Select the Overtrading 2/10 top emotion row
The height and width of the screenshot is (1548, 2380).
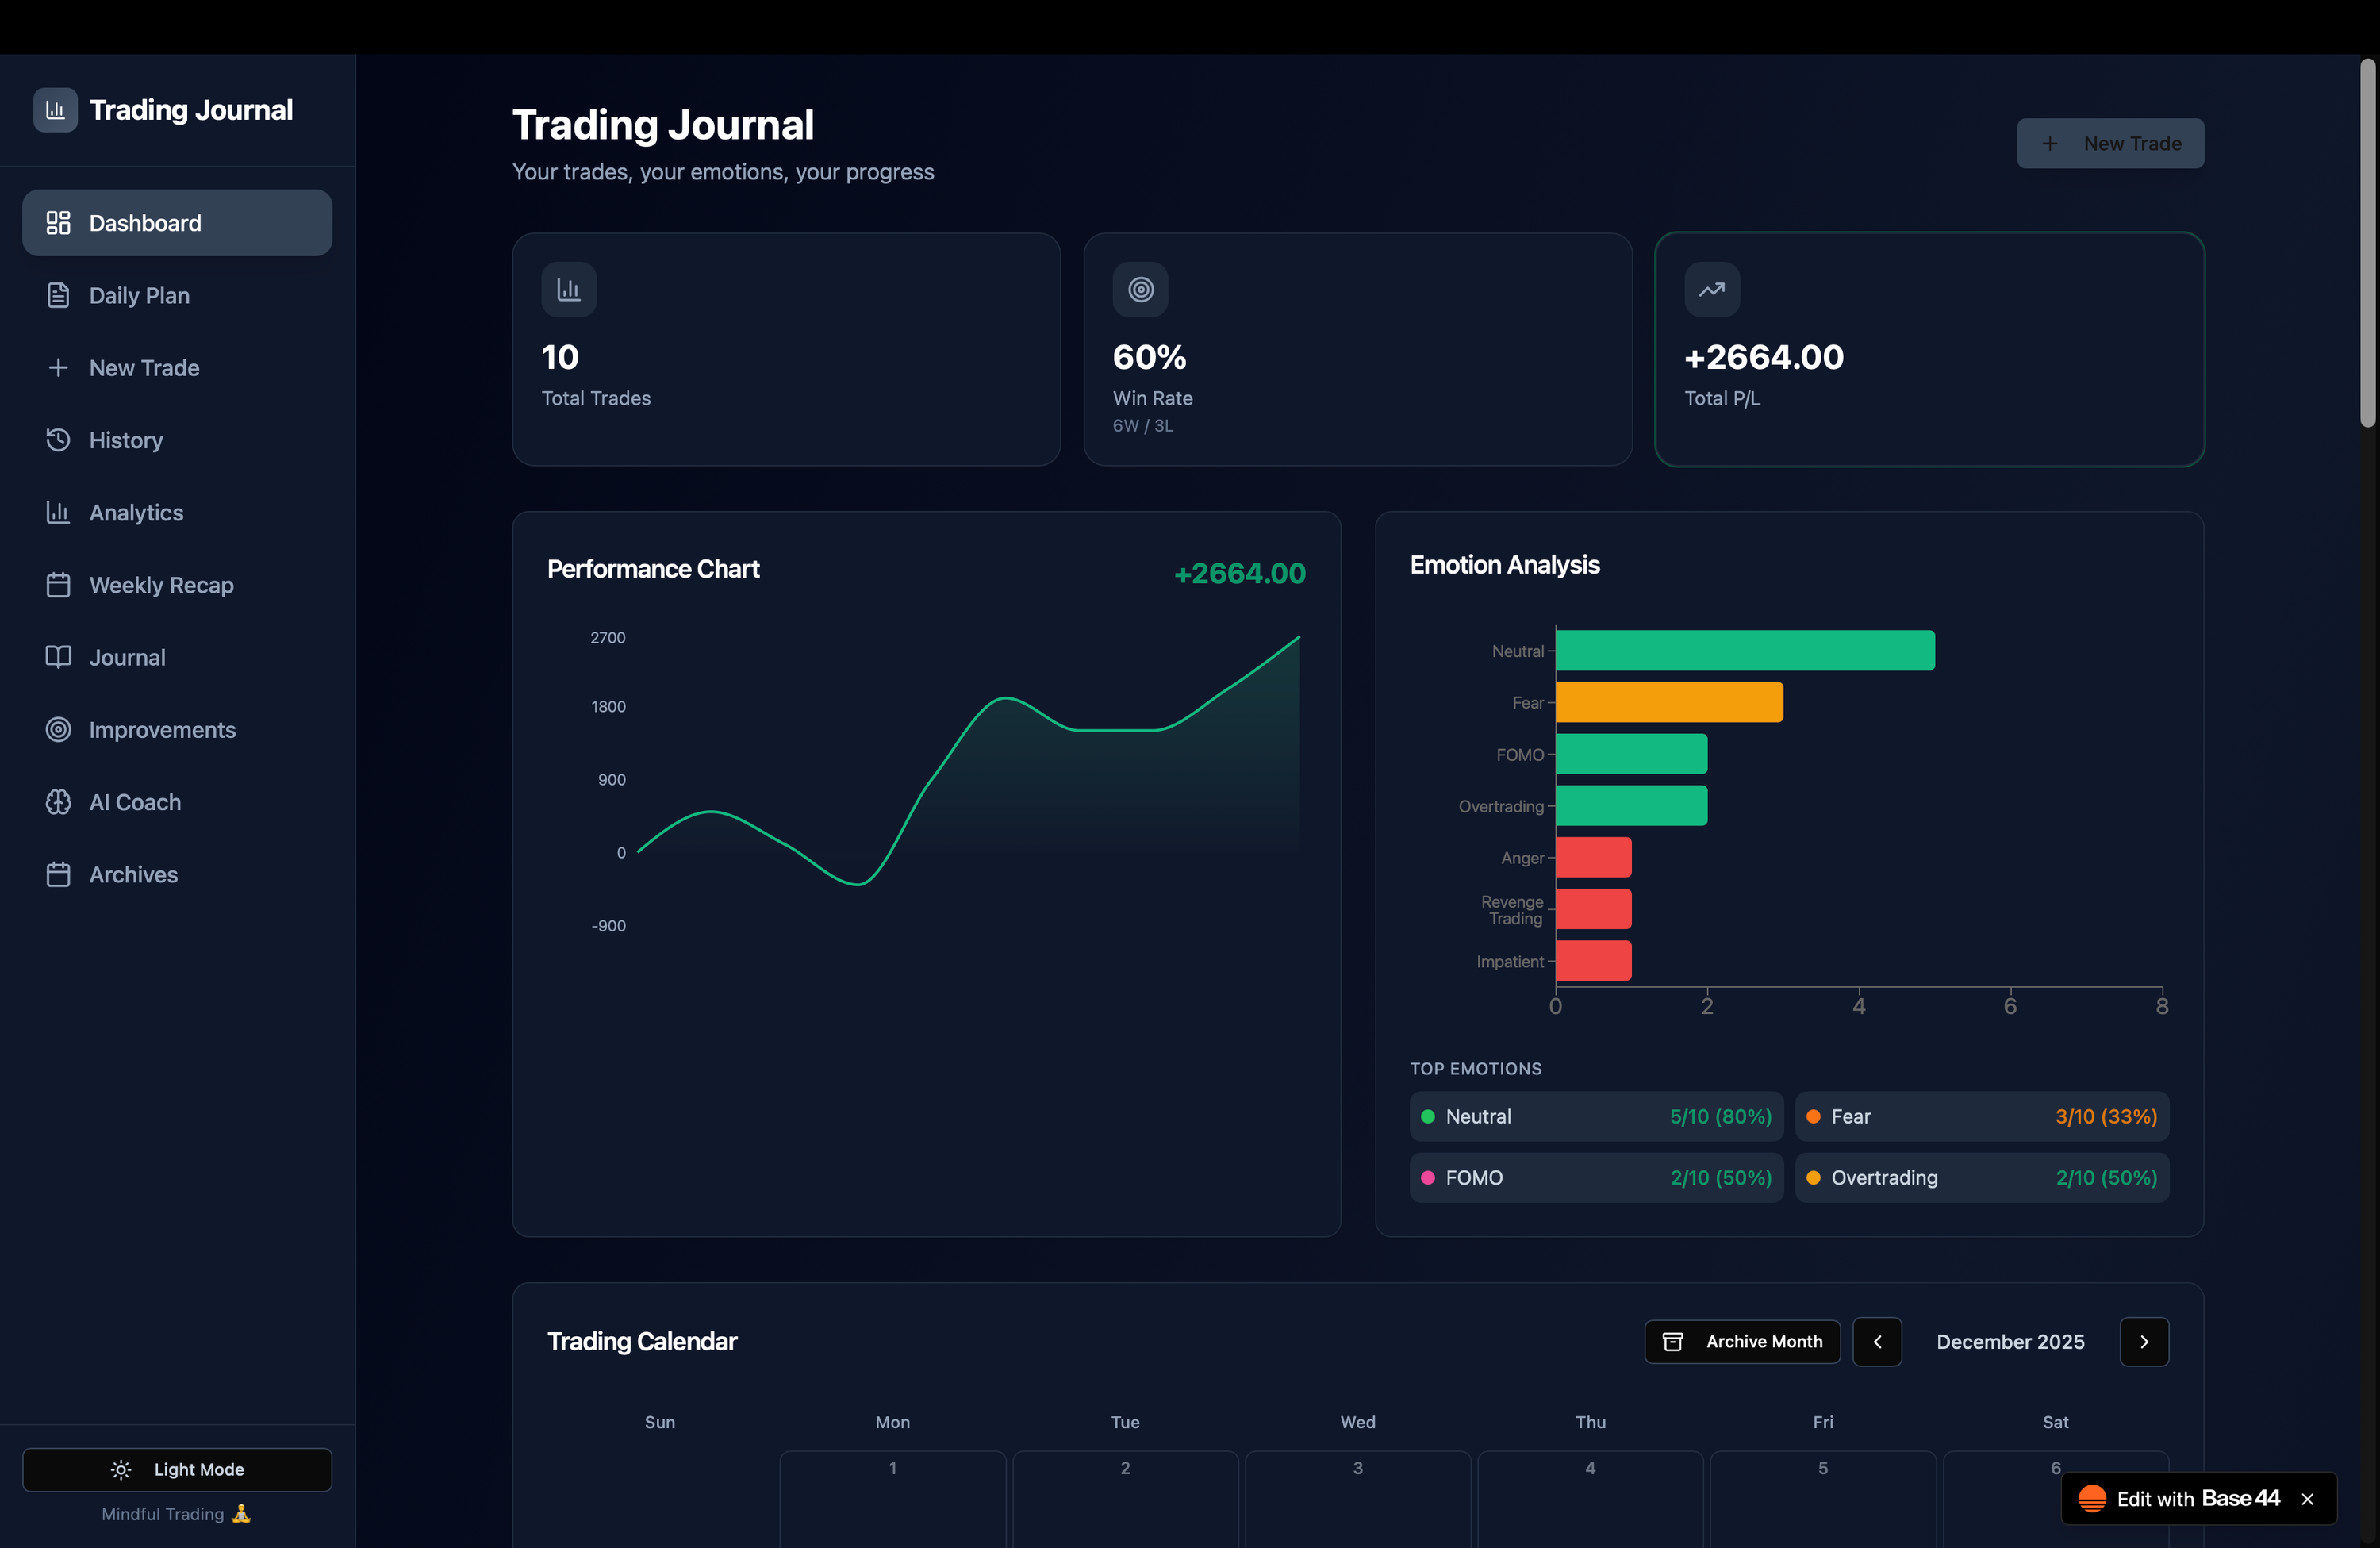[x=1982, y=1177]
